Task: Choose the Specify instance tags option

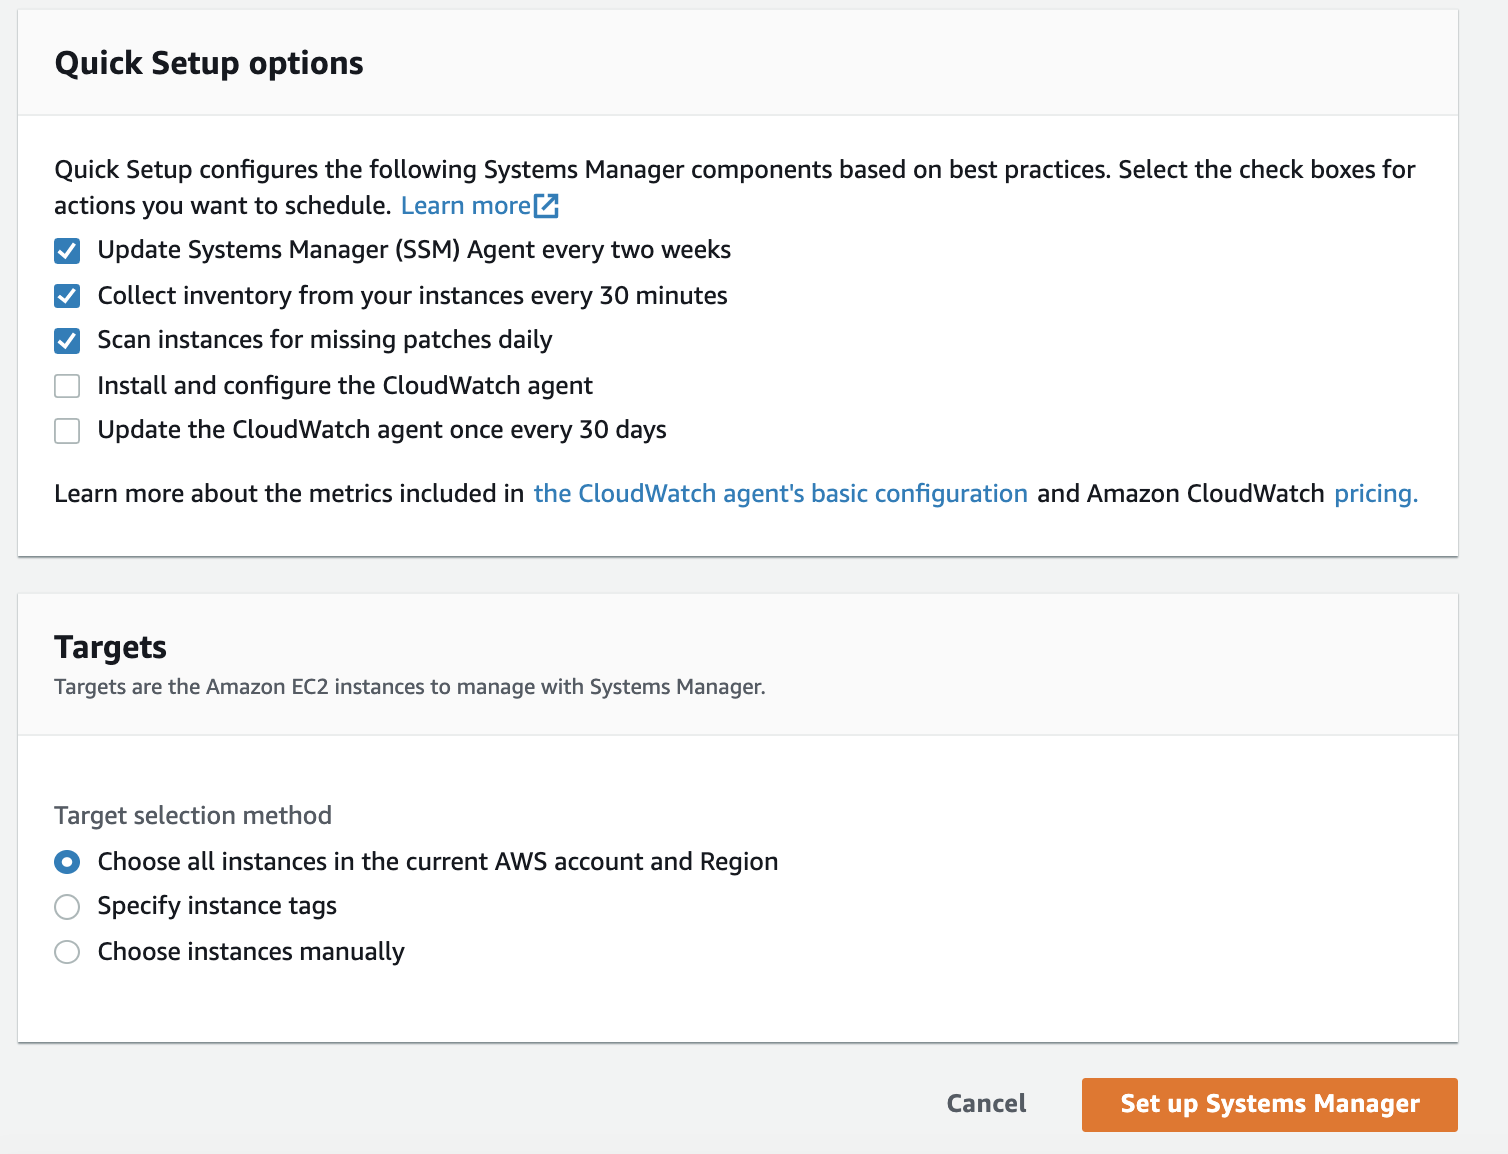Action: (66, 906)
